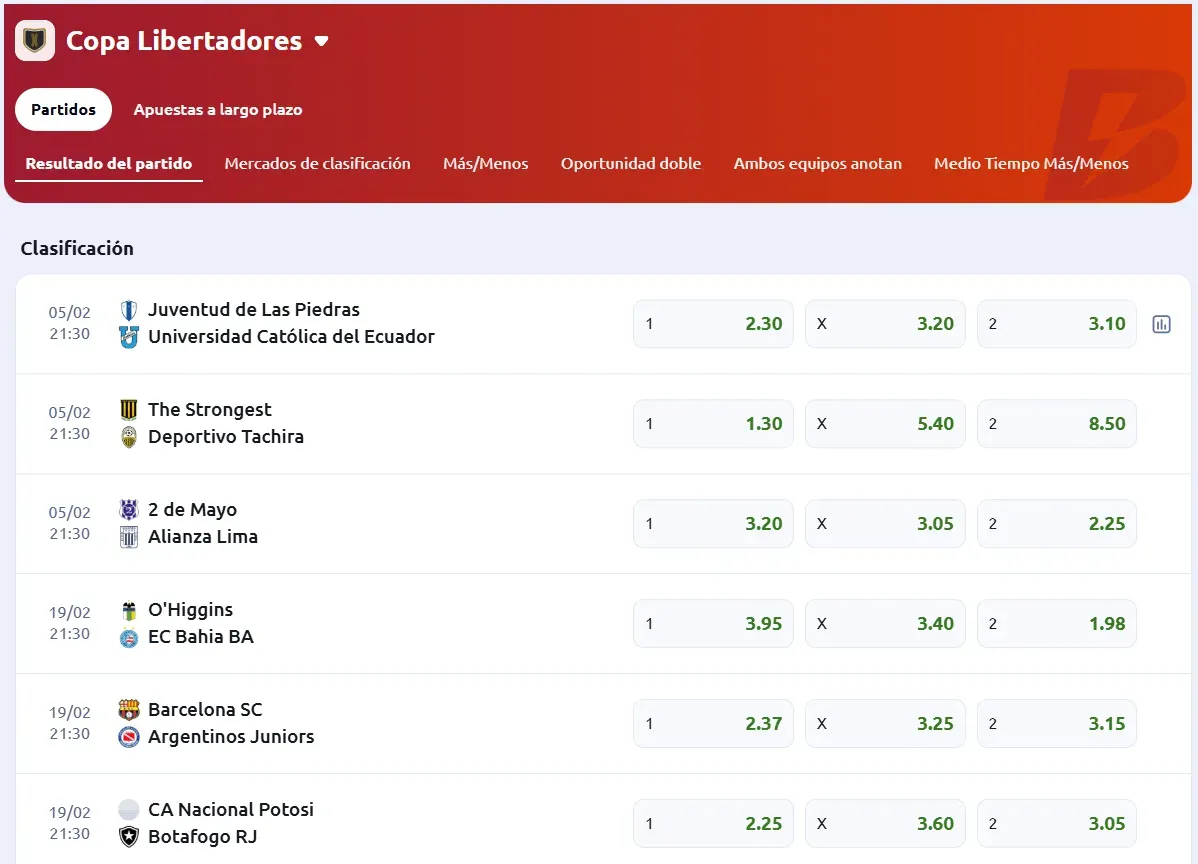Click the Copa Libertadores trophy logo icon
Screen dimensions: 1198x864
pyautogui.click(x=35, y=41)
